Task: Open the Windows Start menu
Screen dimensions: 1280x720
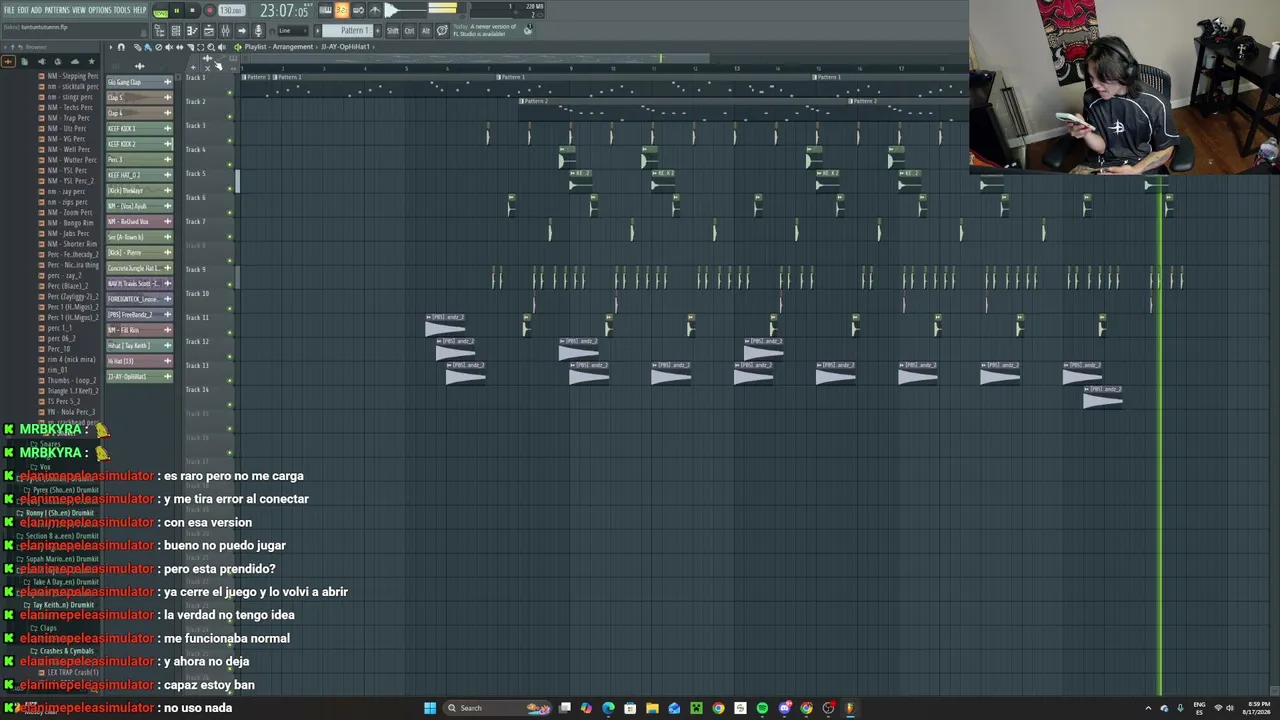Action: click(x=430, y=708)
